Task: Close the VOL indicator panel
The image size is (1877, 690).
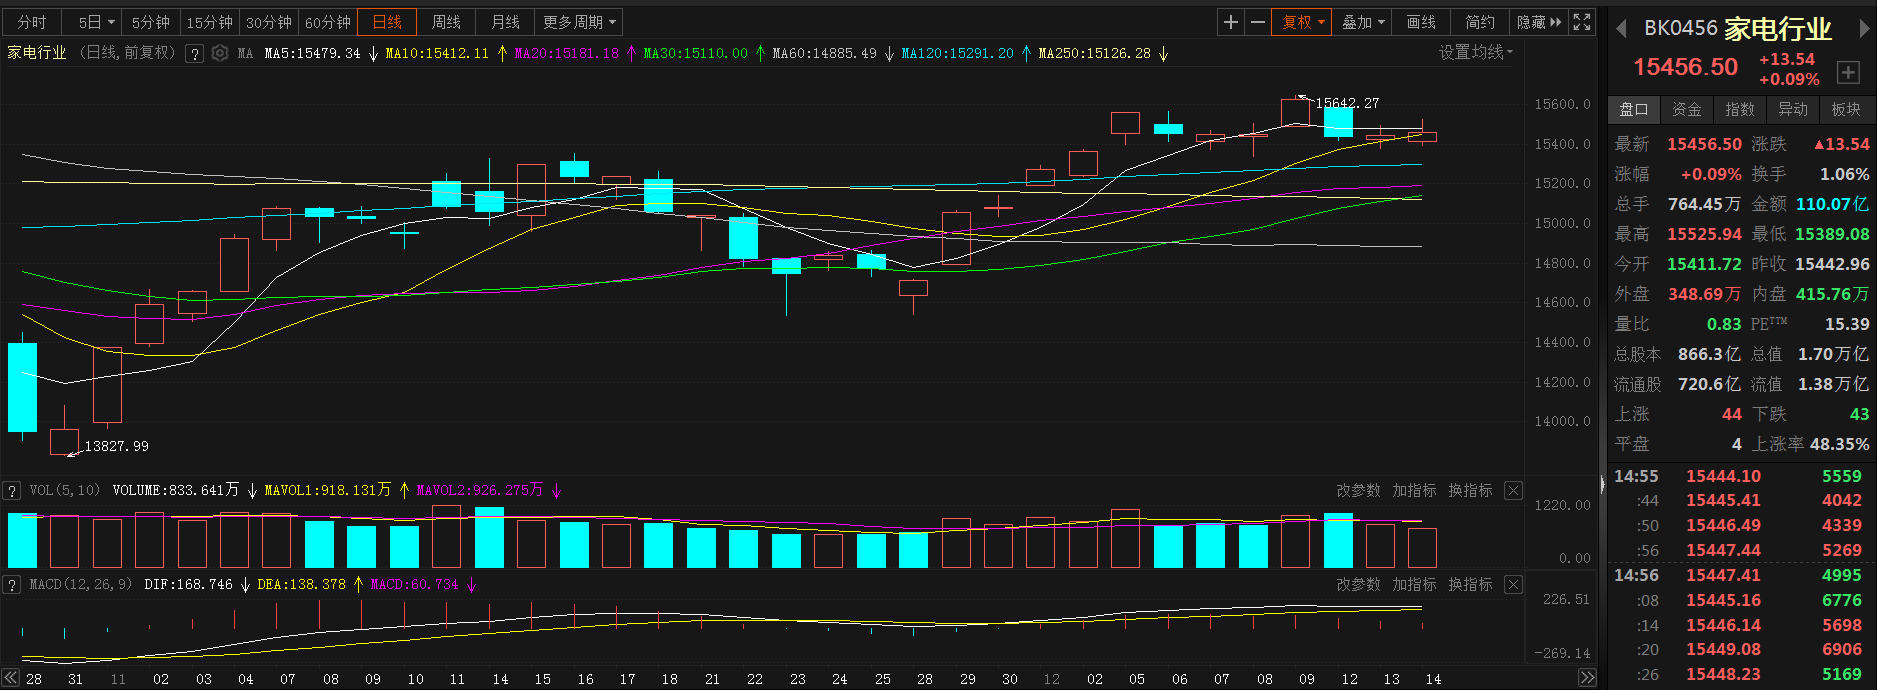Action: [1513, 490]
